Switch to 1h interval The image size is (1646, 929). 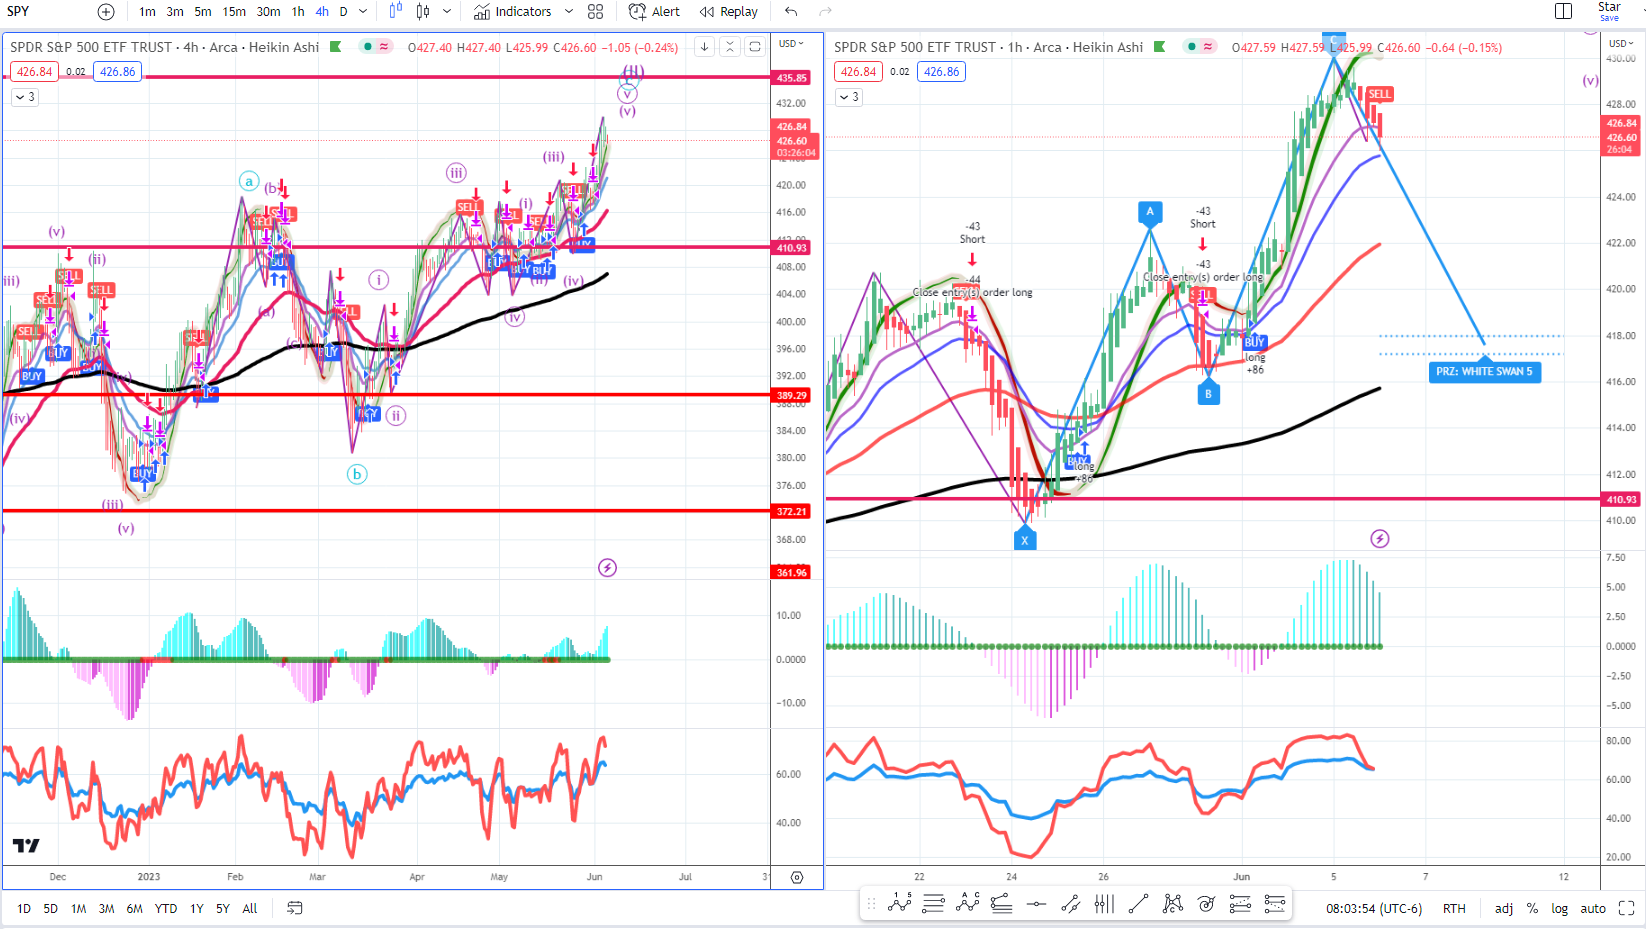(x=298, y=12)
